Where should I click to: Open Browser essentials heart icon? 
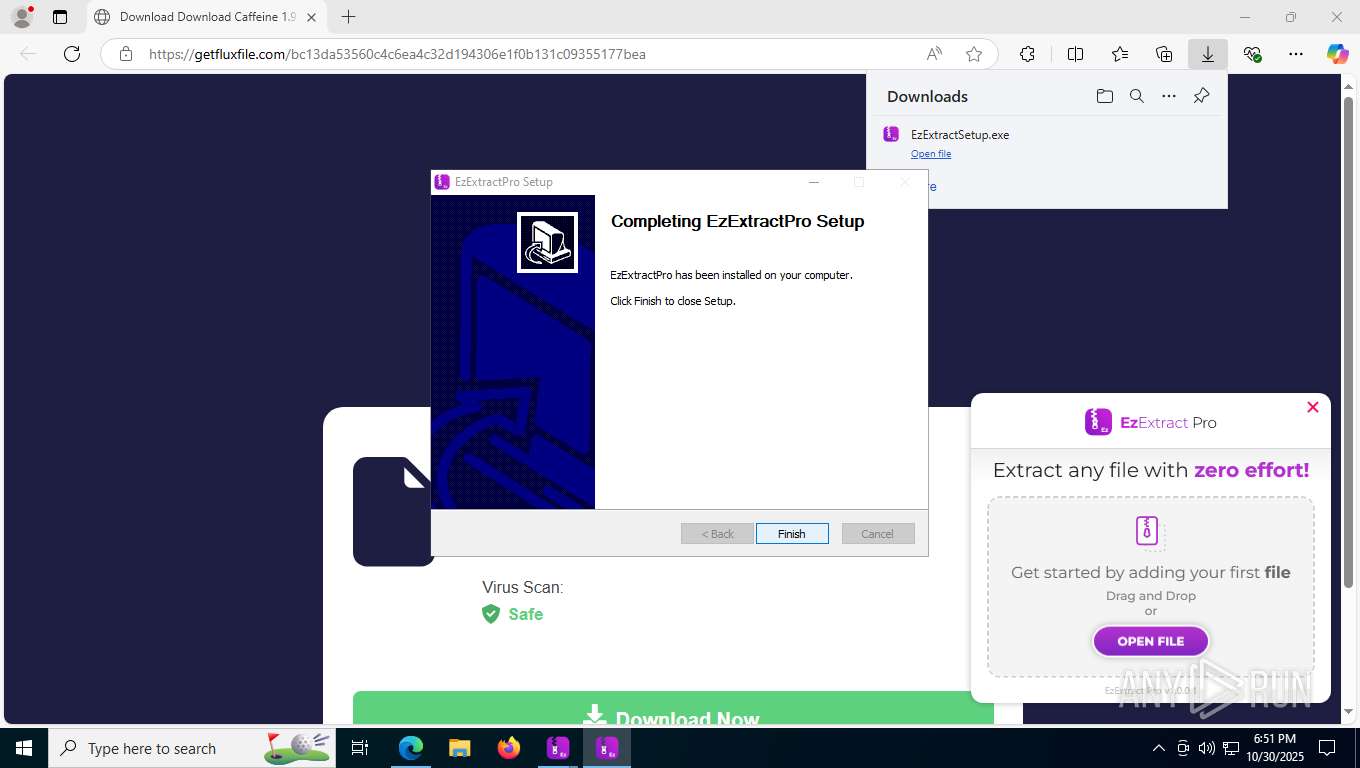coord(1252,54)
